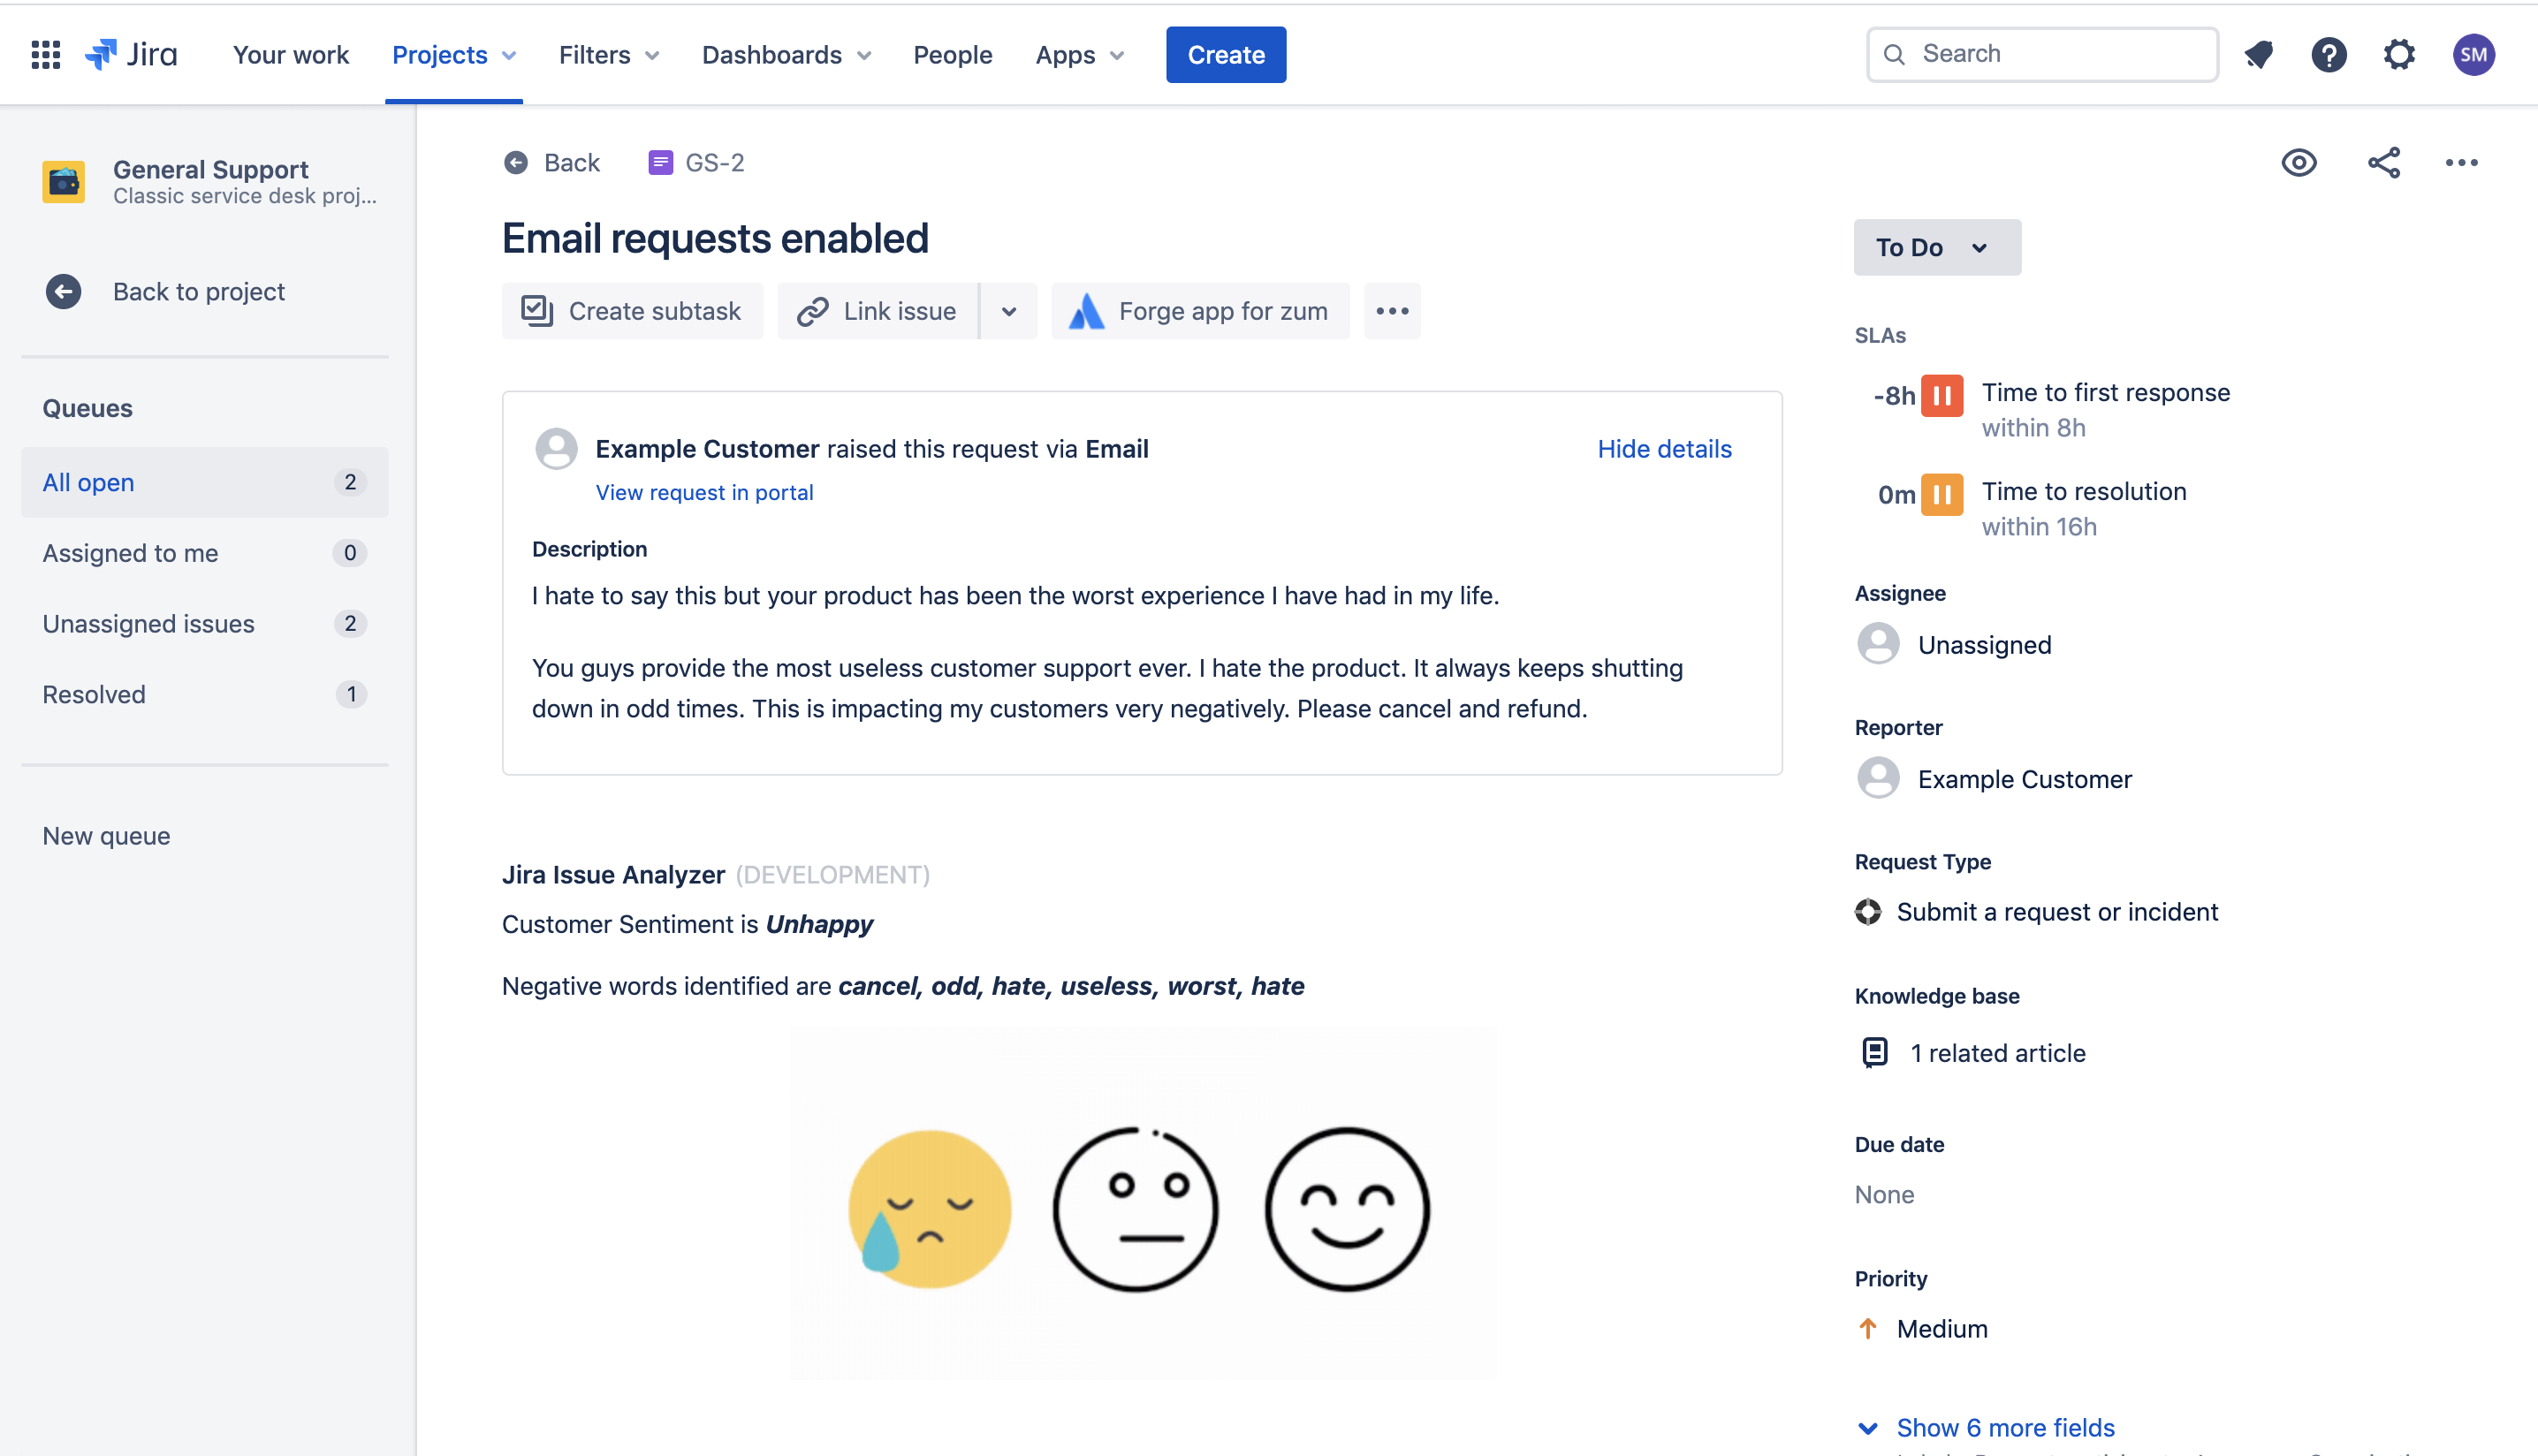Click the Forge app for zum button
This screenshot has height=1456, width=2538.
[x=1200, y=311]
